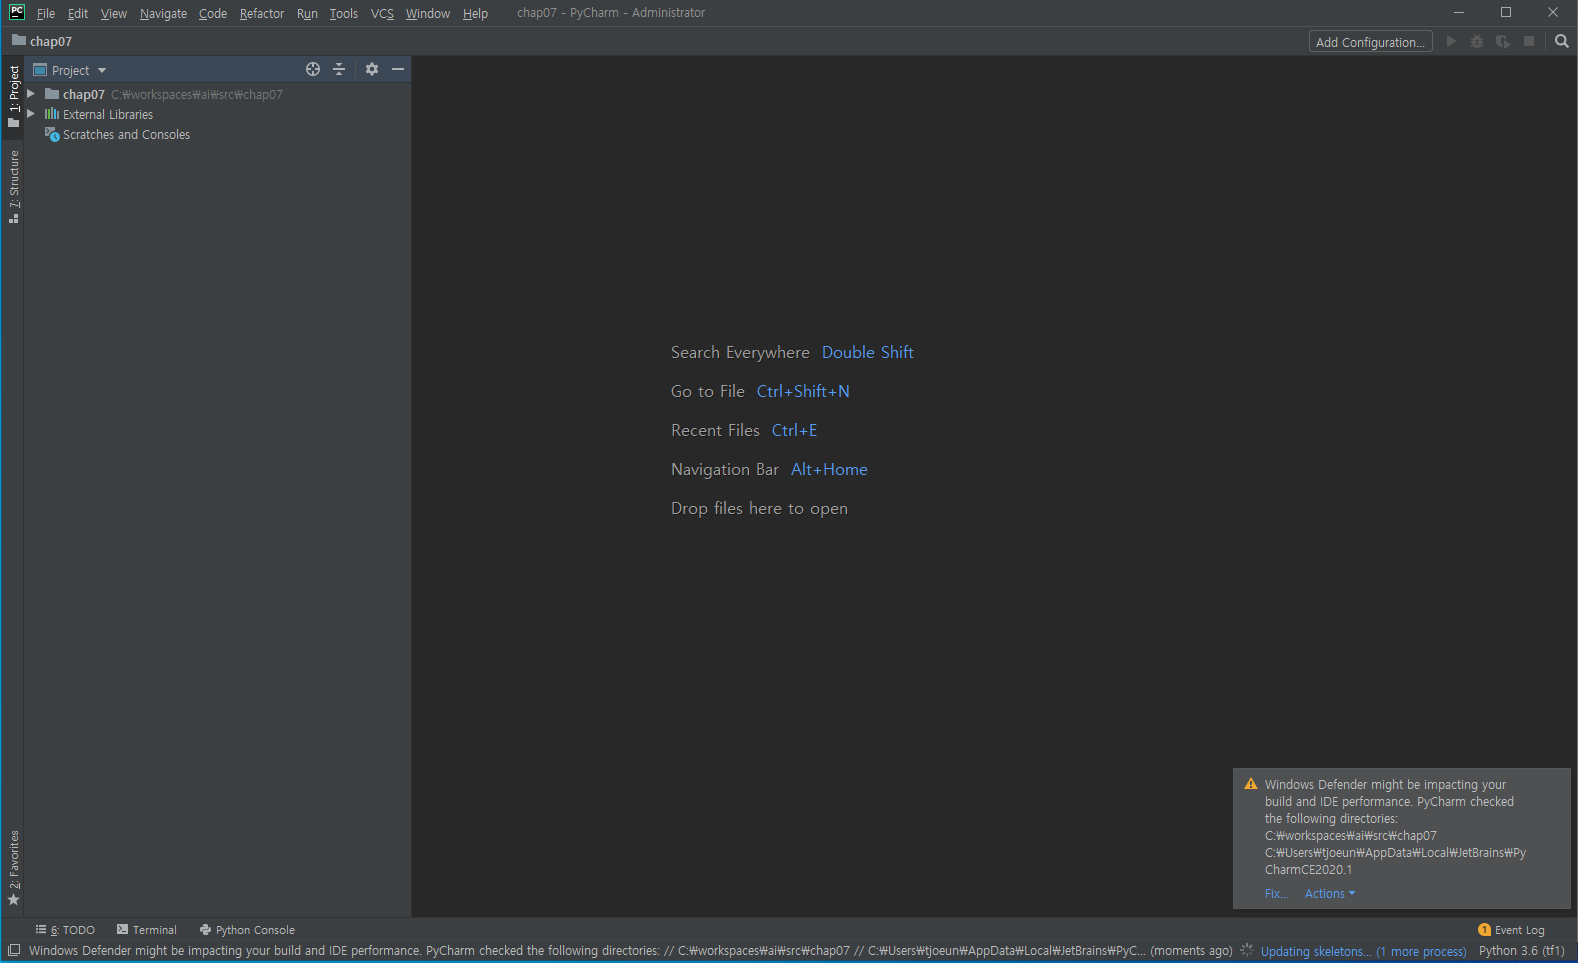Click the Event Log notification badge
This screenshot has width=1578, height=963.
pos(1484,930)
